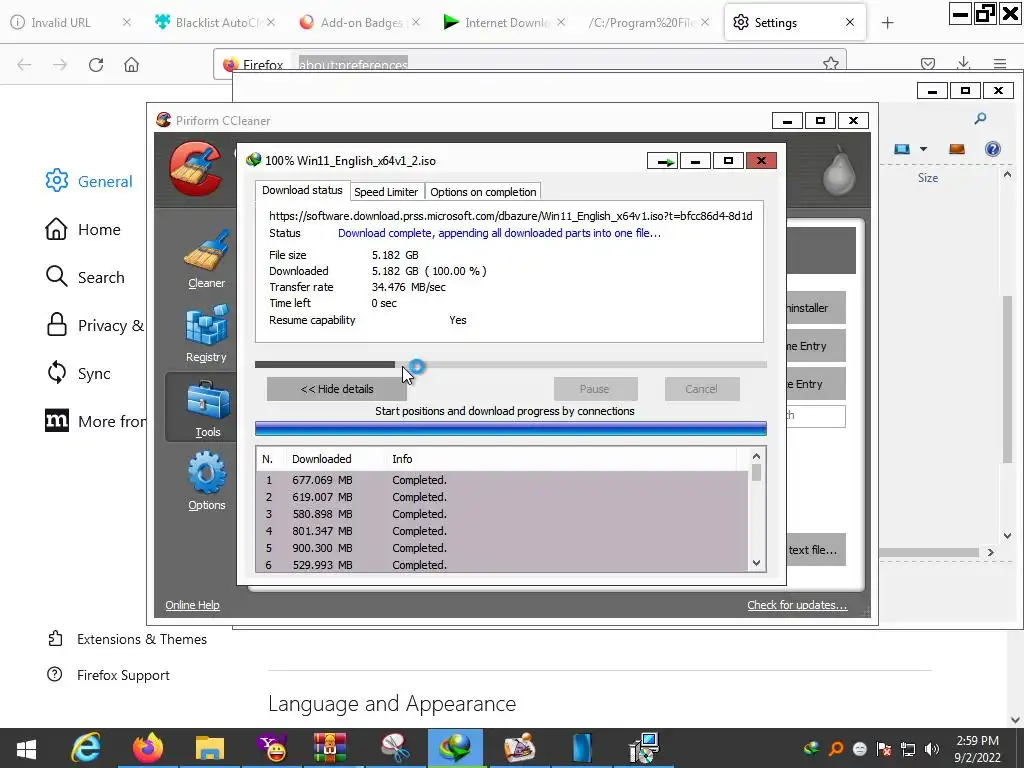The image size is (1024, 768).
Task: Click scroll up arrow of connections list
Action: 756,457
